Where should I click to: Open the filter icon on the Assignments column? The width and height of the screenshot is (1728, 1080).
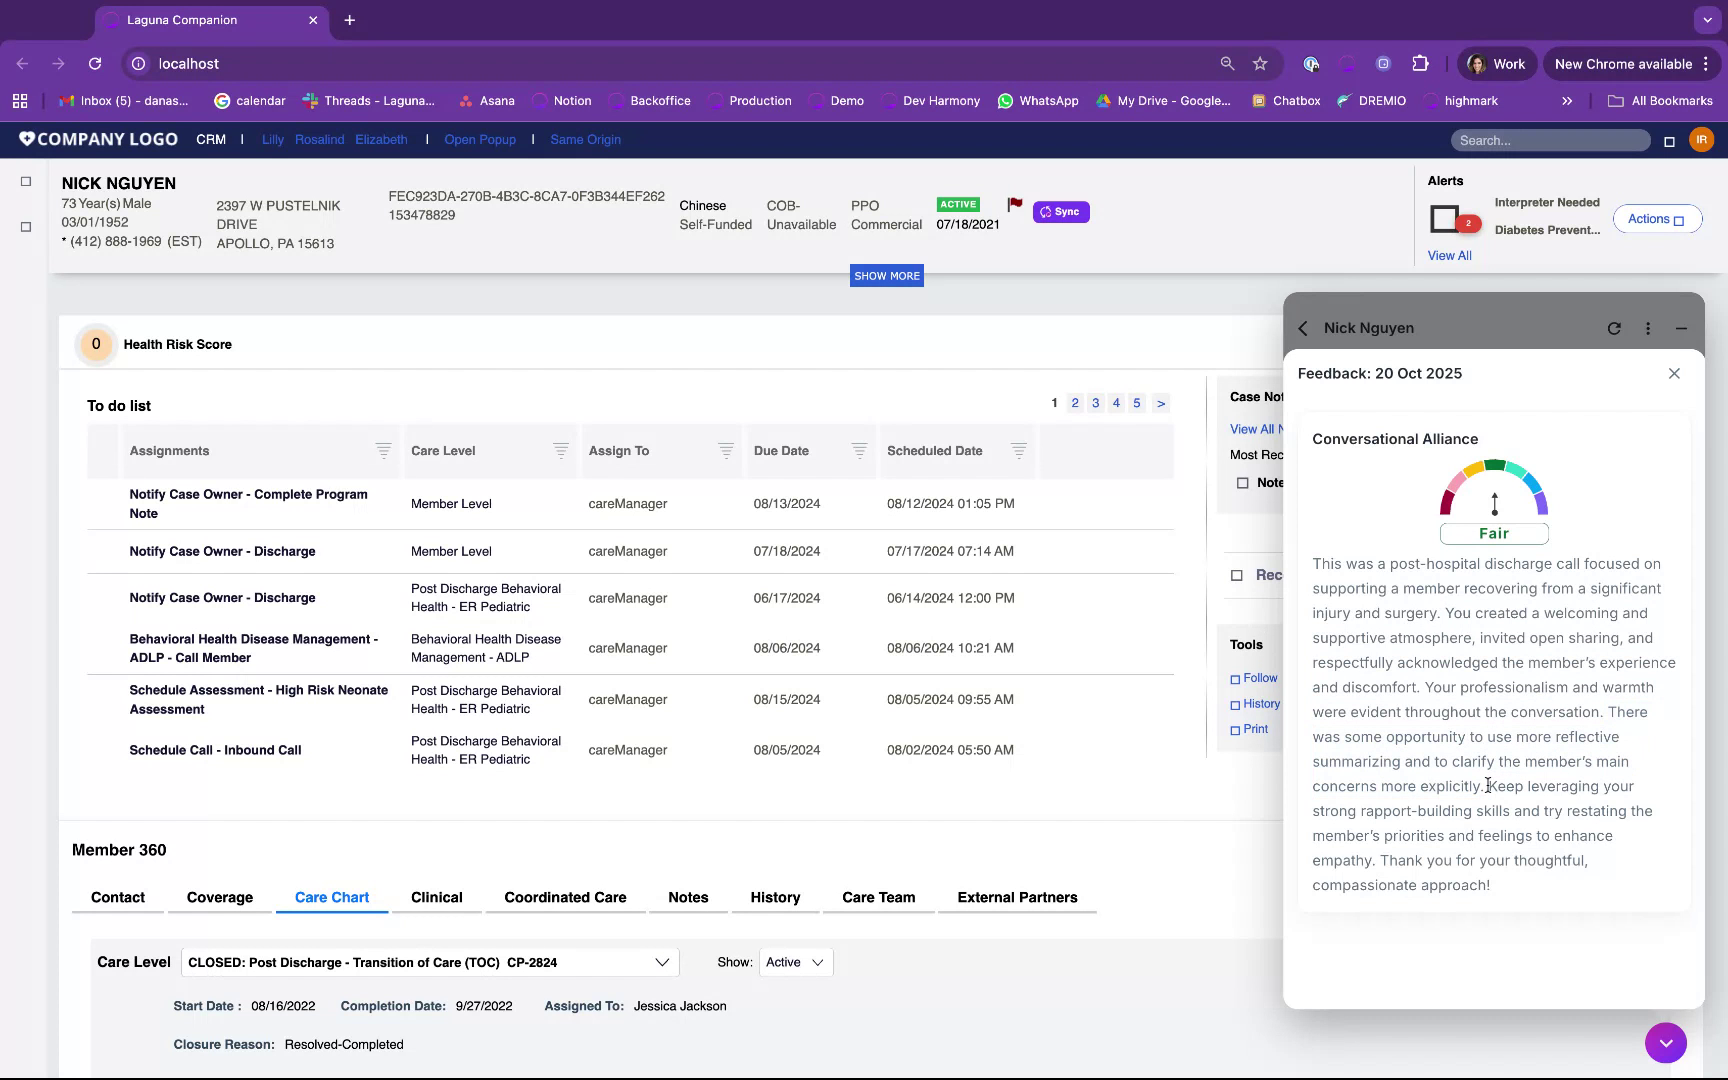384,451
